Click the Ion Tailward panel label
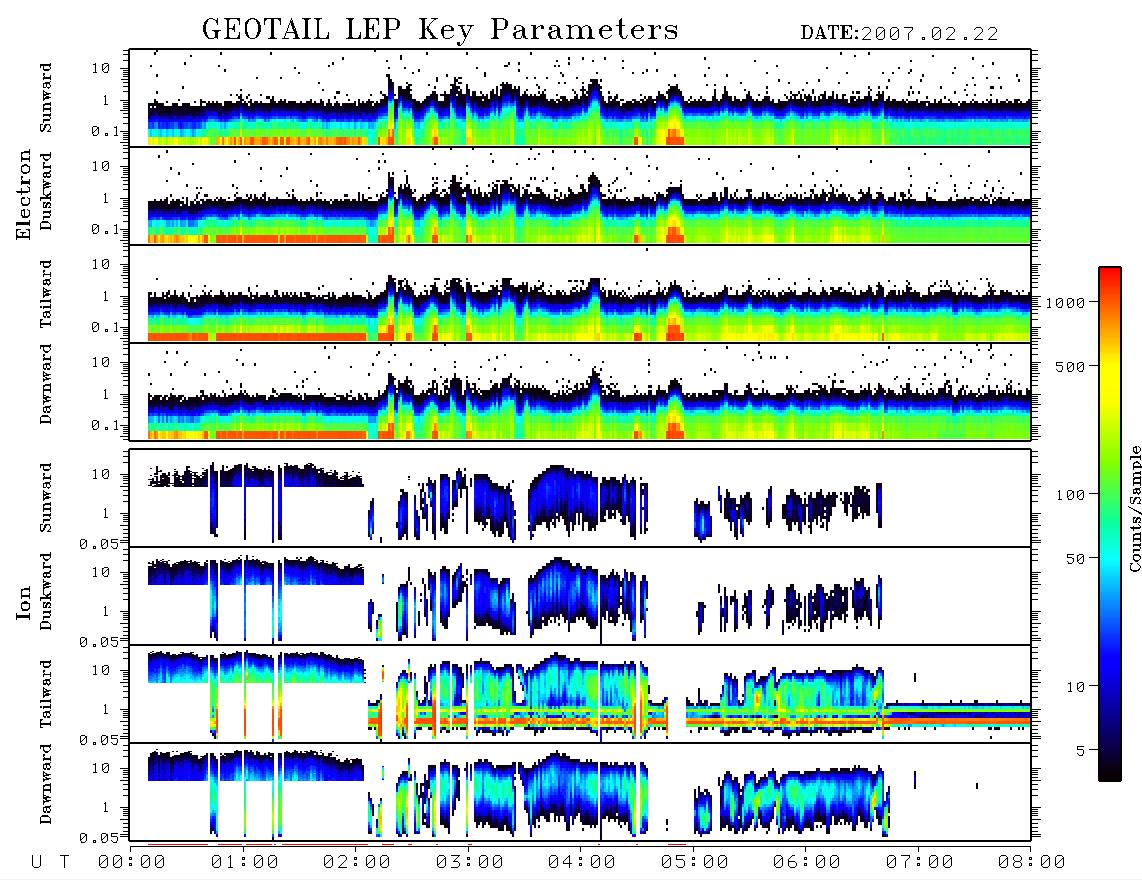This screenshot has height=880, width=1142. pos(46,694)
